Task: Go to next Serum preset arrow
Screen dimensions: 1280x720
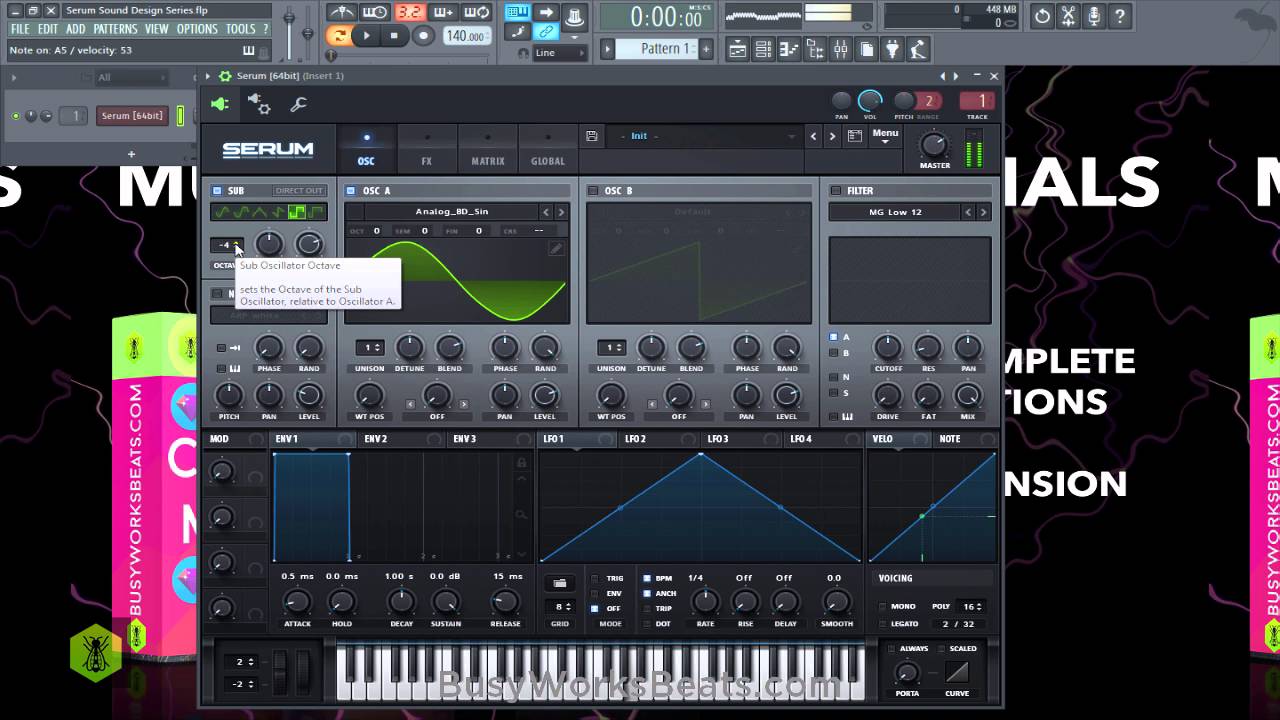Action: [x=832, y=136]
